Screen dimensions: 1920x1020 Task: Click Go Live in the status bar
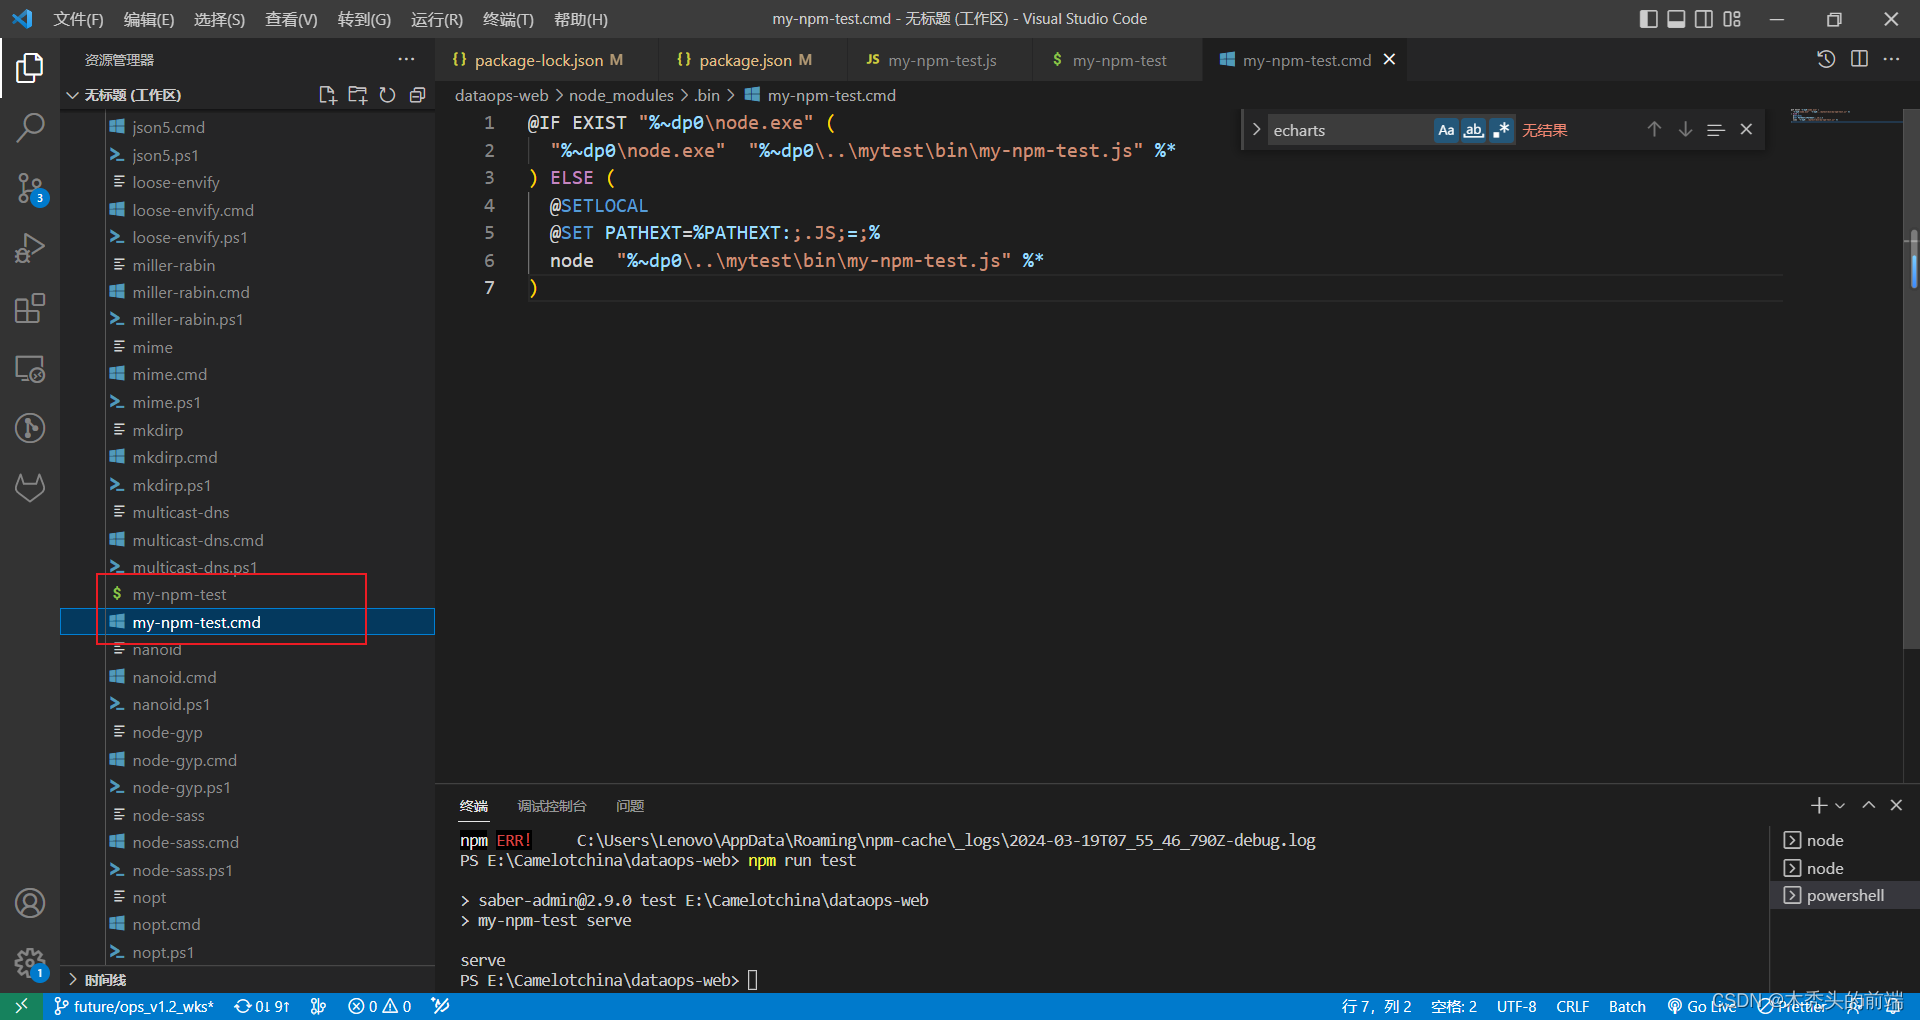1703,1006
